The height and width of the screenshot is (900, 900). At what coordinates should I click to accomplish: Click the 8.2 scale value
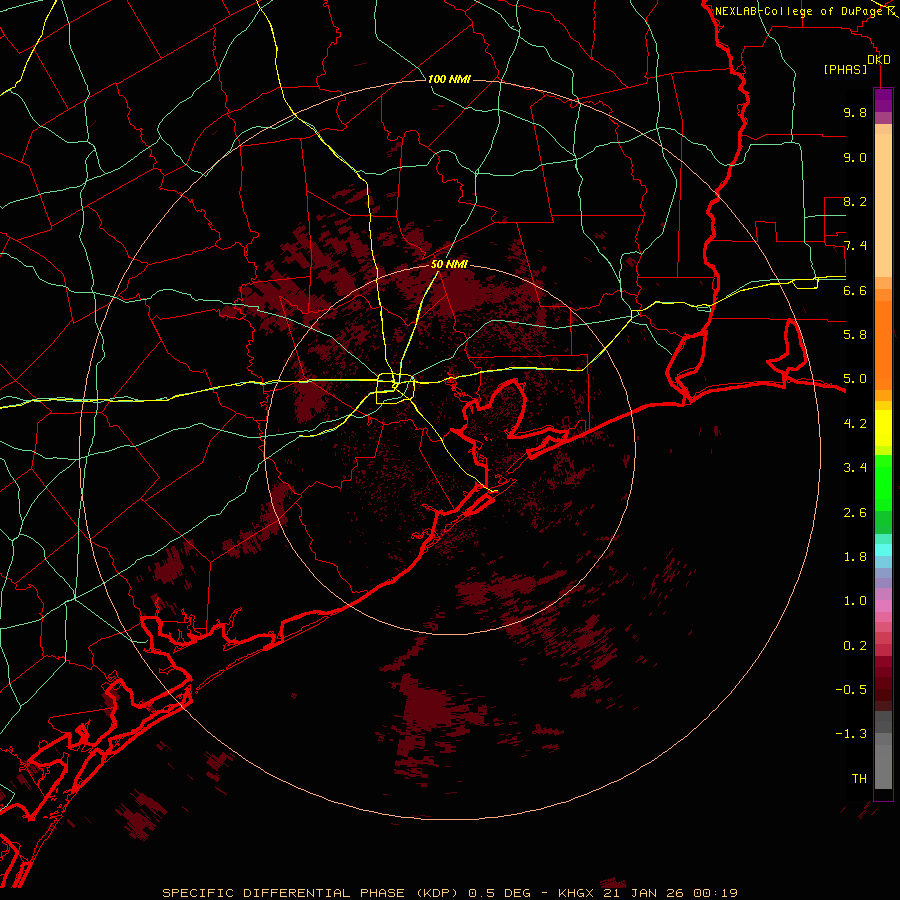[x=855, y=201]
